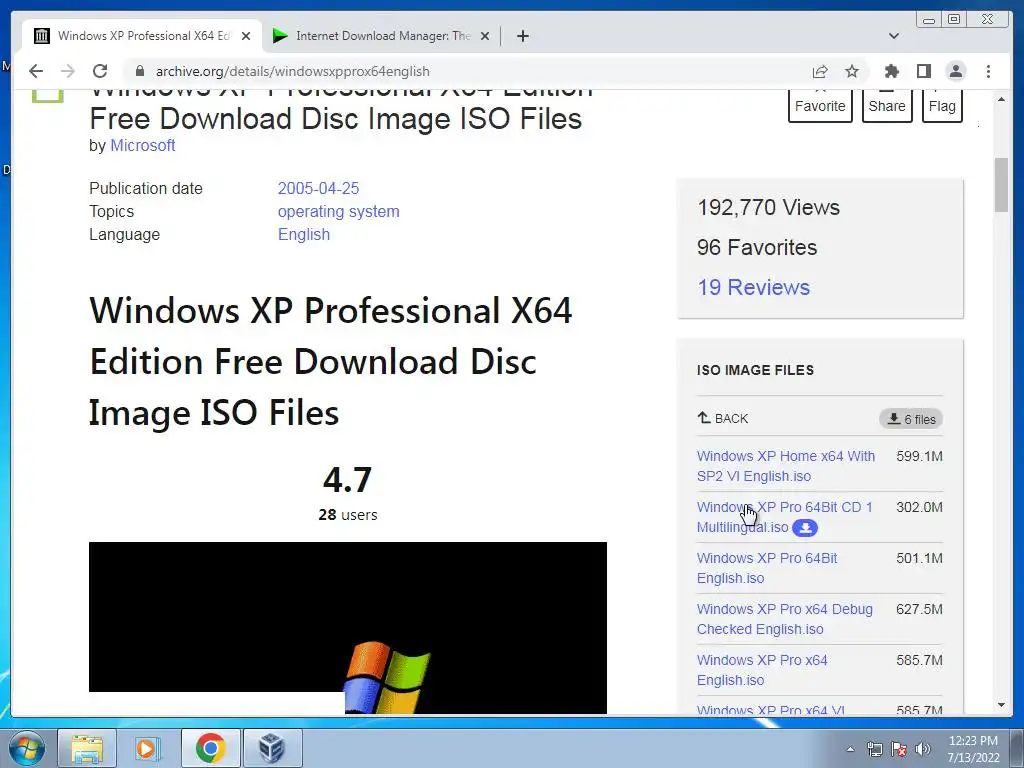Close the Internet Download Manager tab
This screenshot has height=768, width=1024.
(x=485, y=36)
